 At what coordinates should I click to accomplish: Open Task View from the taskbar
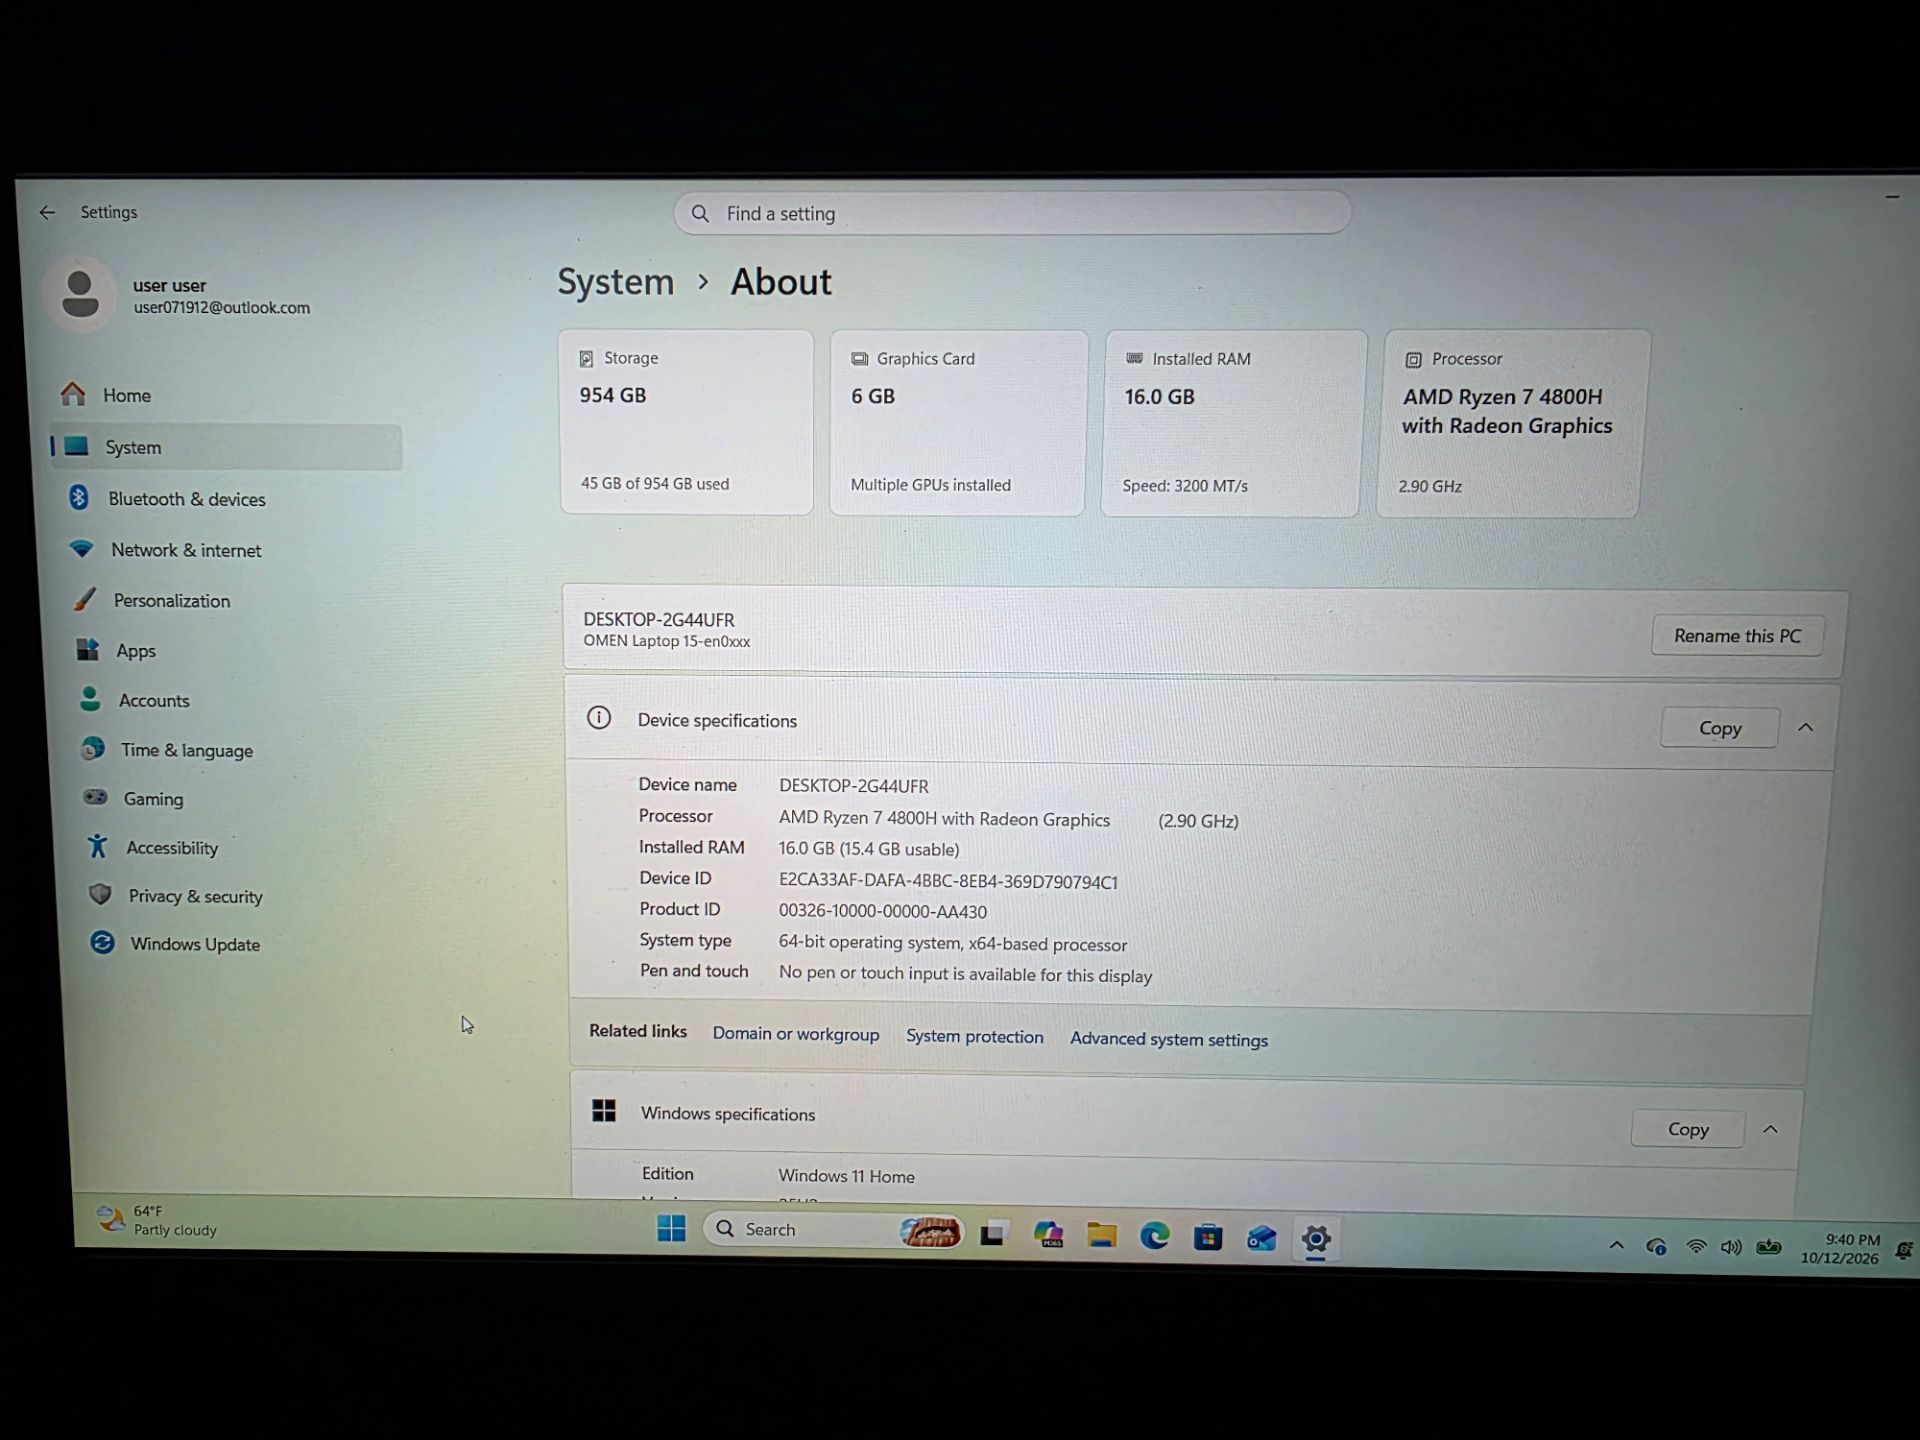(993, 1234)
